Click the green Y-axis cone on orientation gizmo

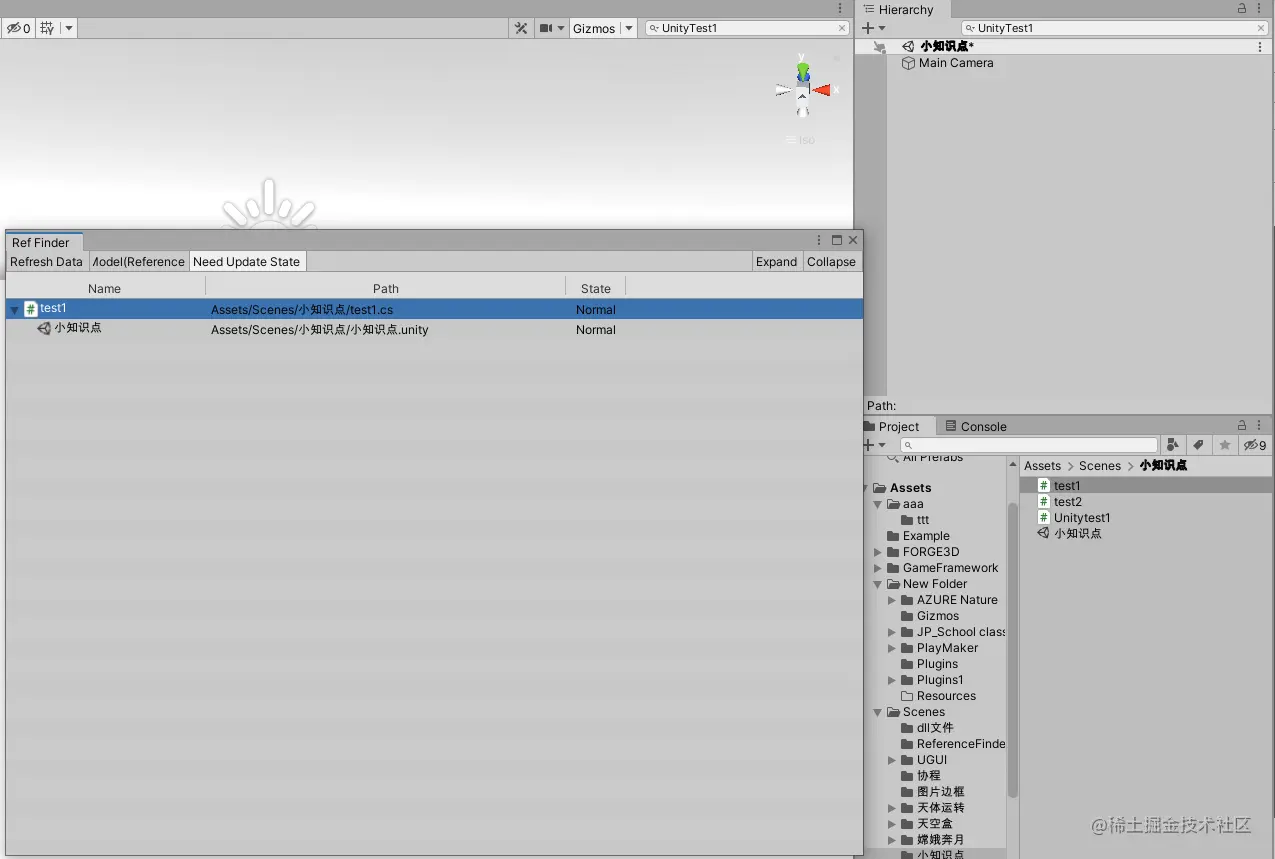(803, 72)
